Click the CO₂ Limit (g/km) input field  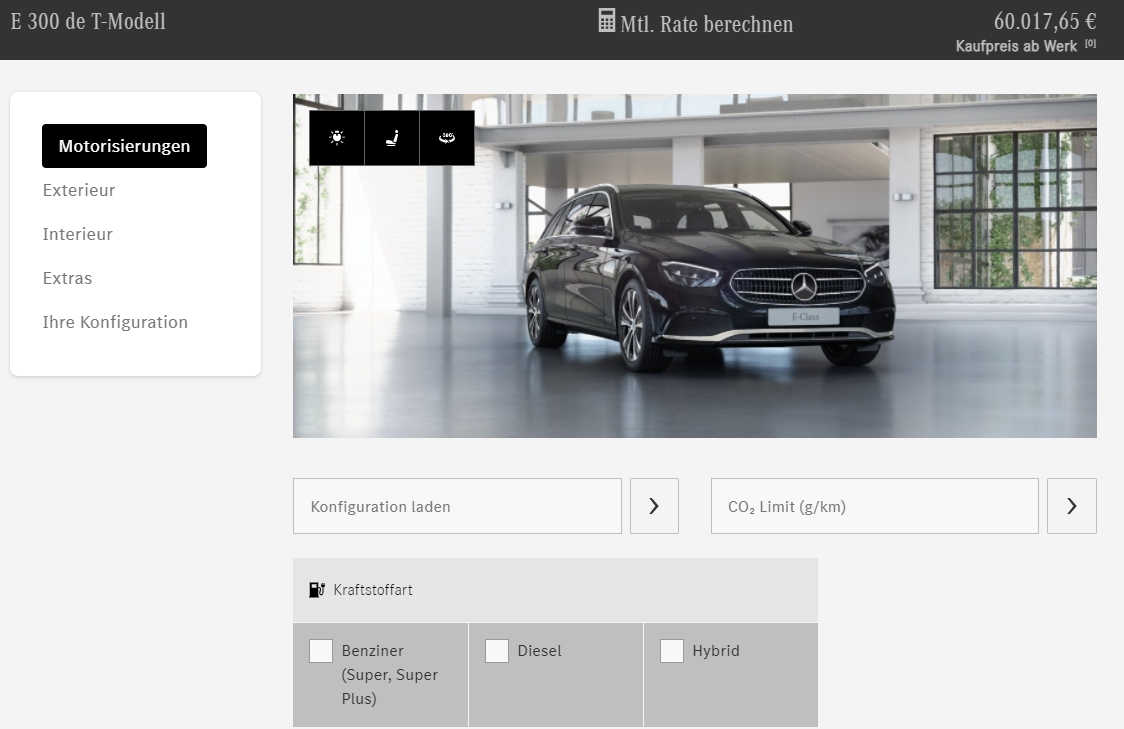[875, 506]
